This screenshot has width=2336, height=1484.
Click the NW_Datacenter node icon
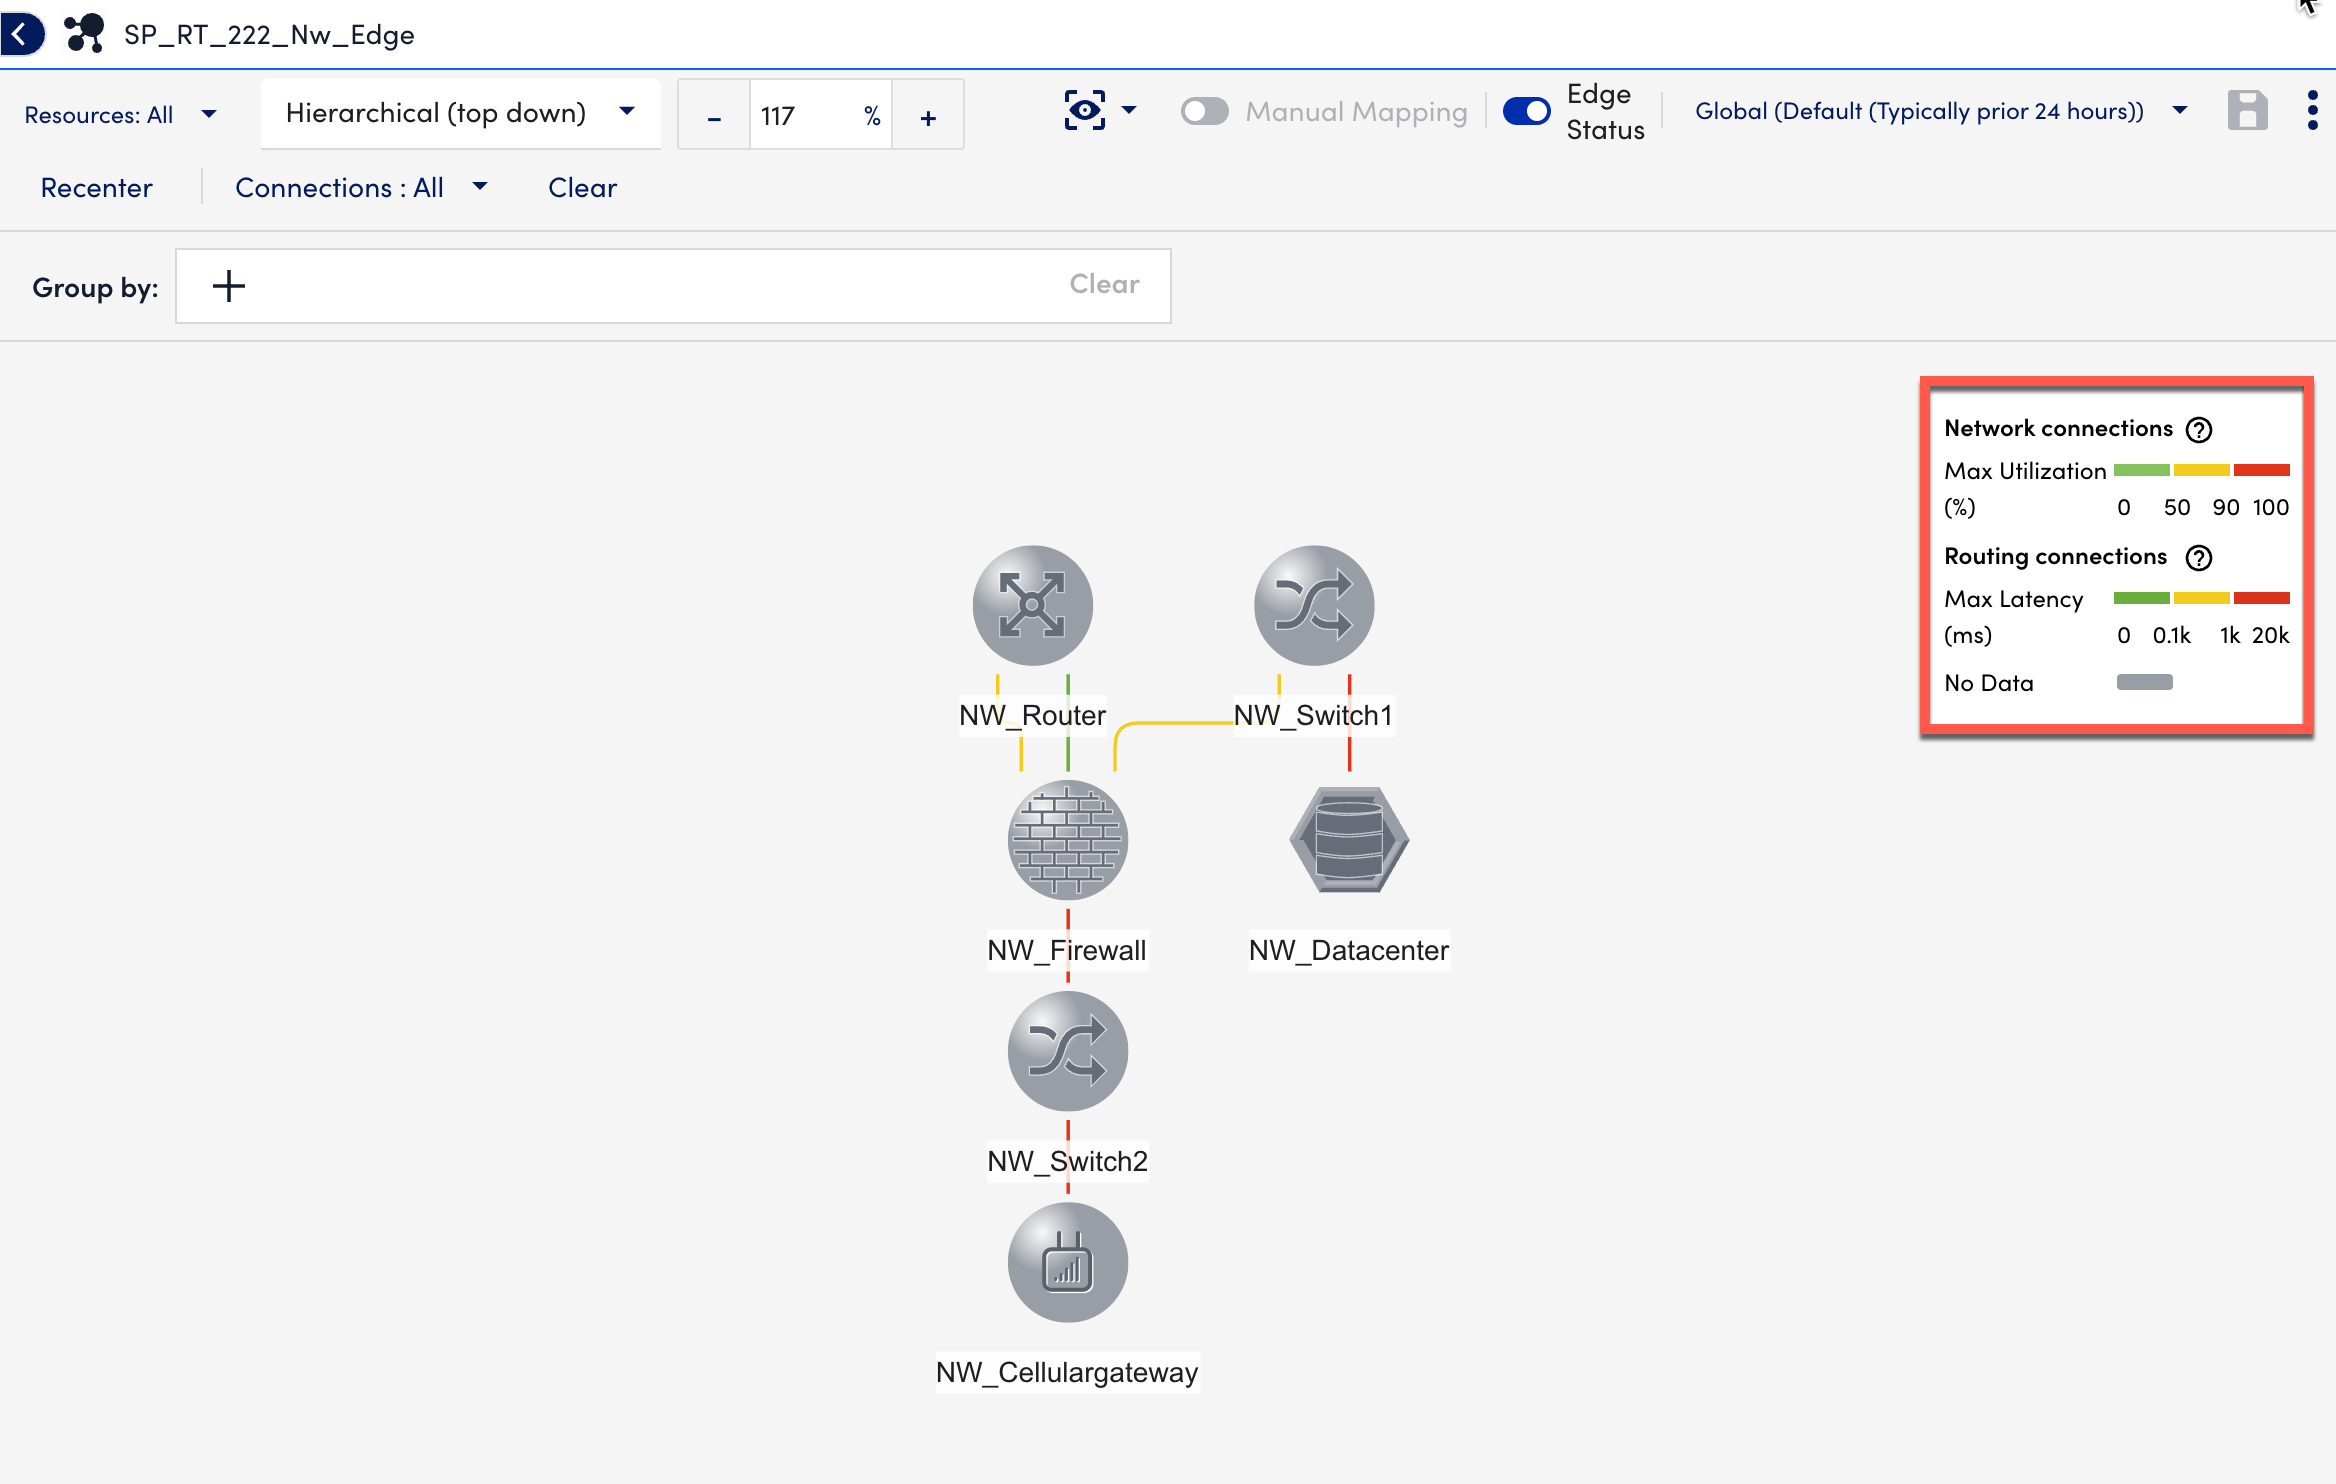pyautogui.click(x=1349, y=840)
